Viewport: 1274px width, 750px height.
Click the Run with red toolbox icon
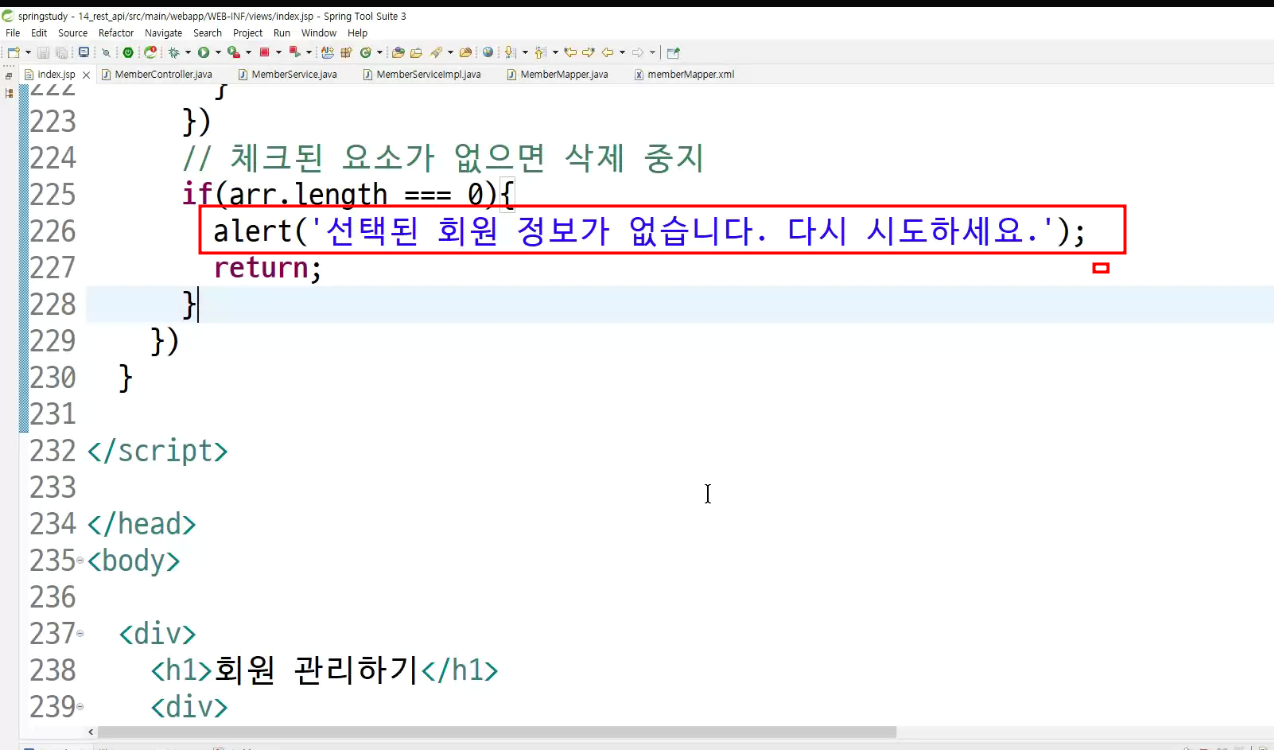(233, 52)
